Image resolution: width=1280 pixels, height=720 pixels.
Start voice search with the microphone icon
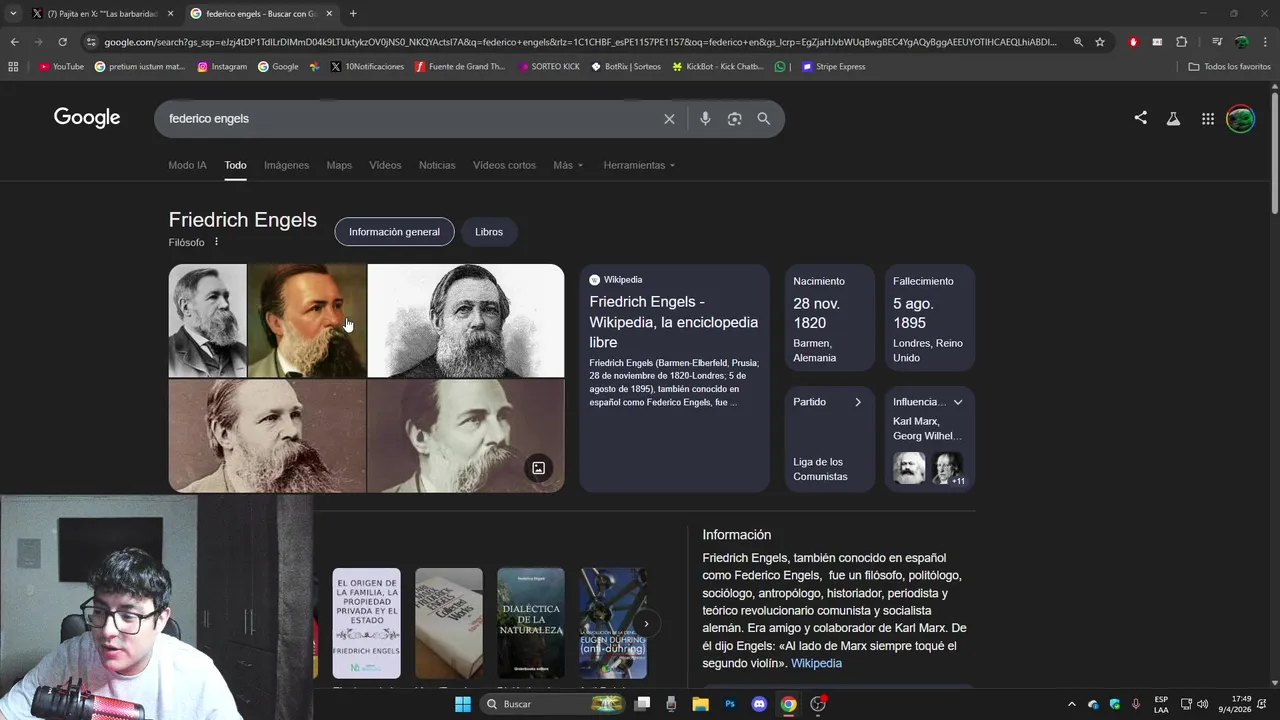[x=705, y=119]
